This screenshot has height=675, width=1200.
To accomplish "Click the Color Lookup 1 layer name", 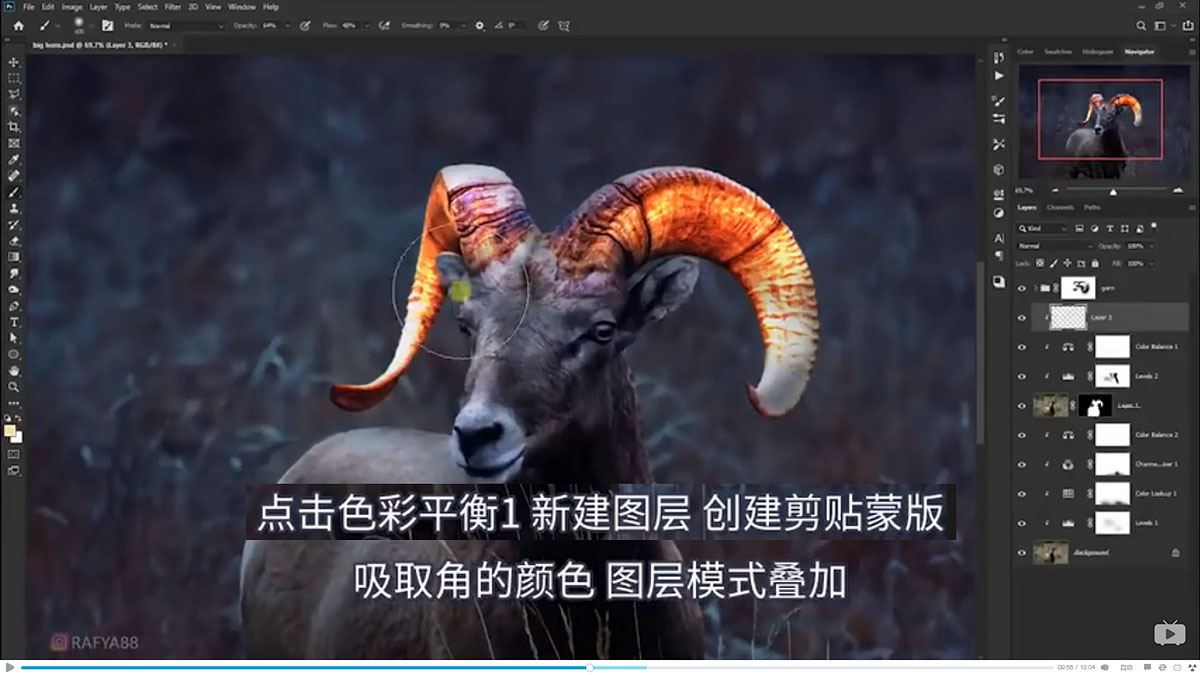I will tap(1155, 493).
